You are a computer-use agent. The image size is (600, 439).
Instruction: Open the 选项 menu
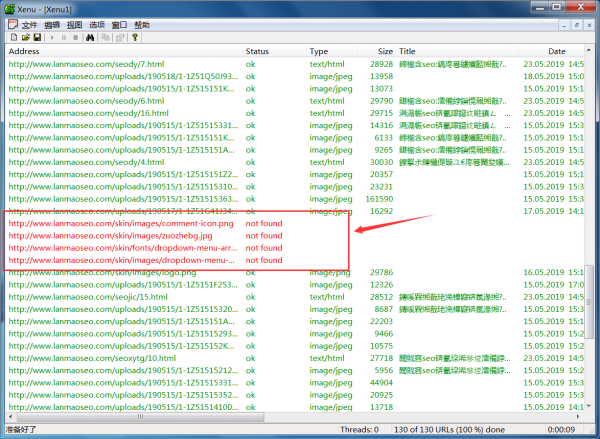[x=97, y=23]
